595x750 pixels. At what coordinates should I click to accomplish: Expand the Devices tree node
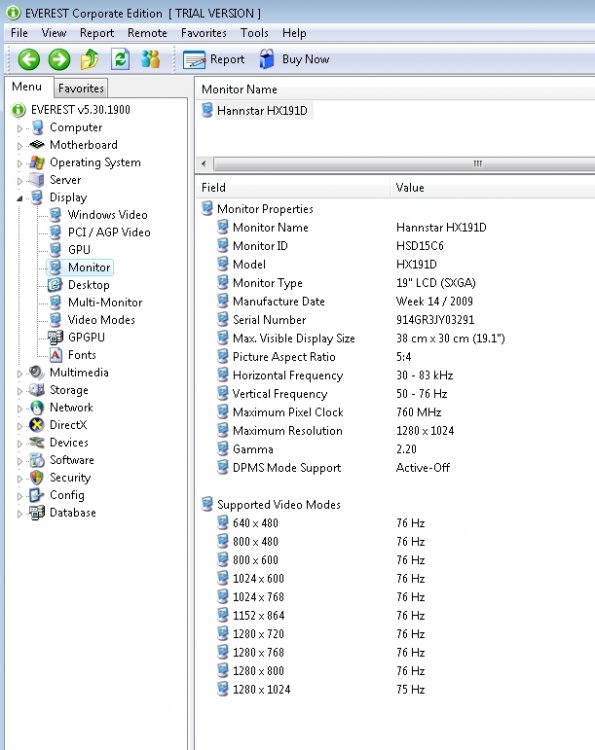20,443
